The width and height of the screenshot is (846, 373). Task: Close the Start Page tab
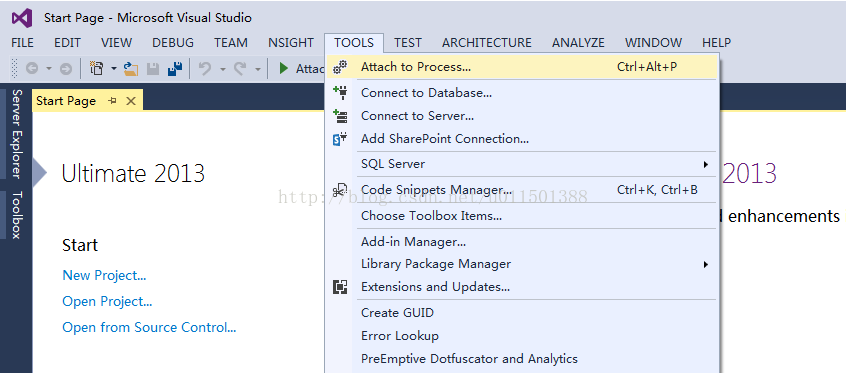131,101
